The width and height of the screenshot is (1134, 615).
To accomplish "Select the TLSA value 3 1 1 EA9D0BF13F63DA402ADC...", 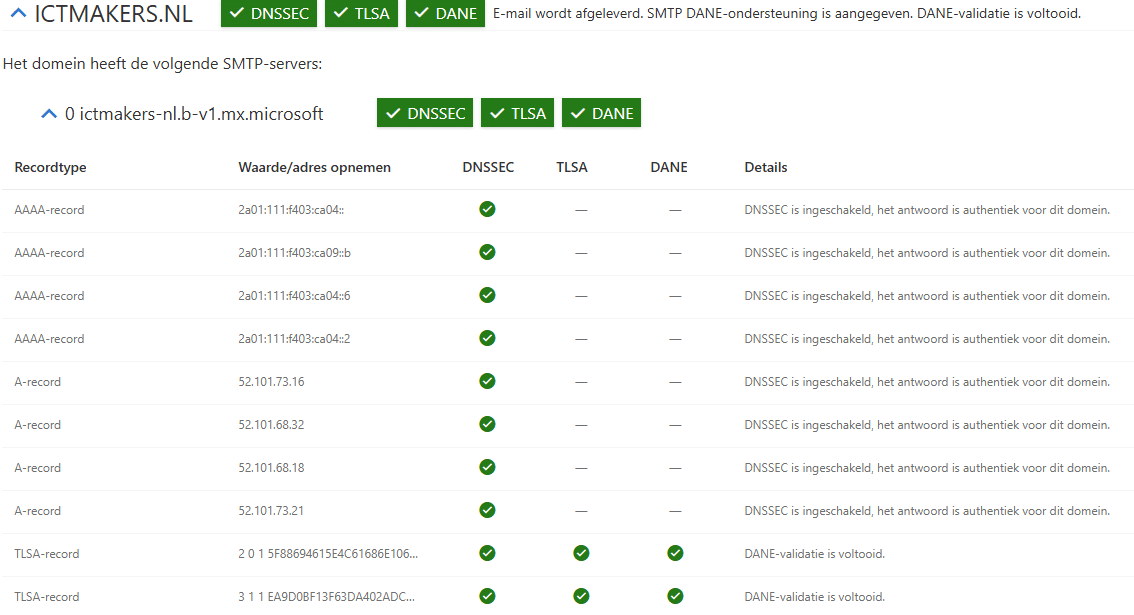I will click(x=326, y=597).
